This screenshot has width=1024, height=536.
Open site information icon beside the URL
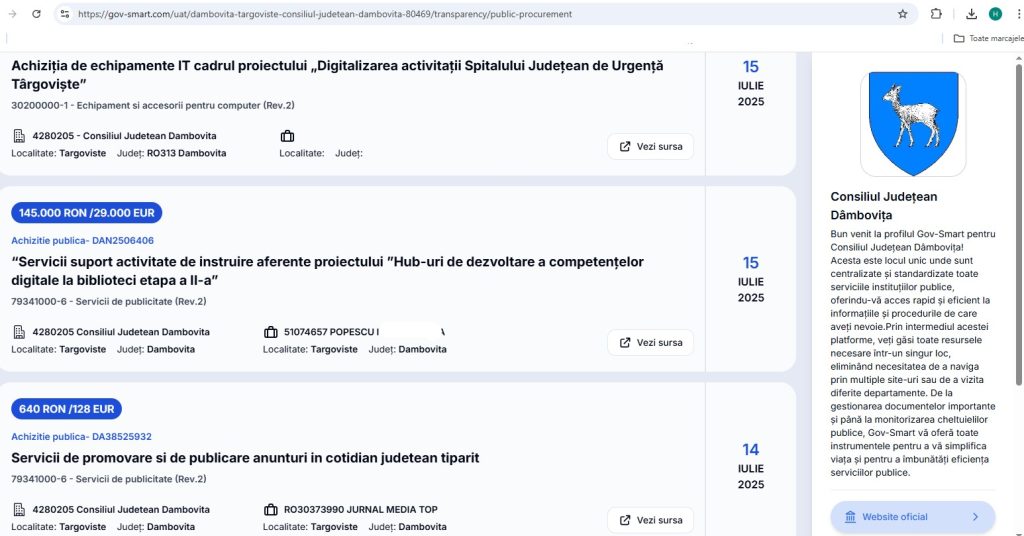pos(65,14)
